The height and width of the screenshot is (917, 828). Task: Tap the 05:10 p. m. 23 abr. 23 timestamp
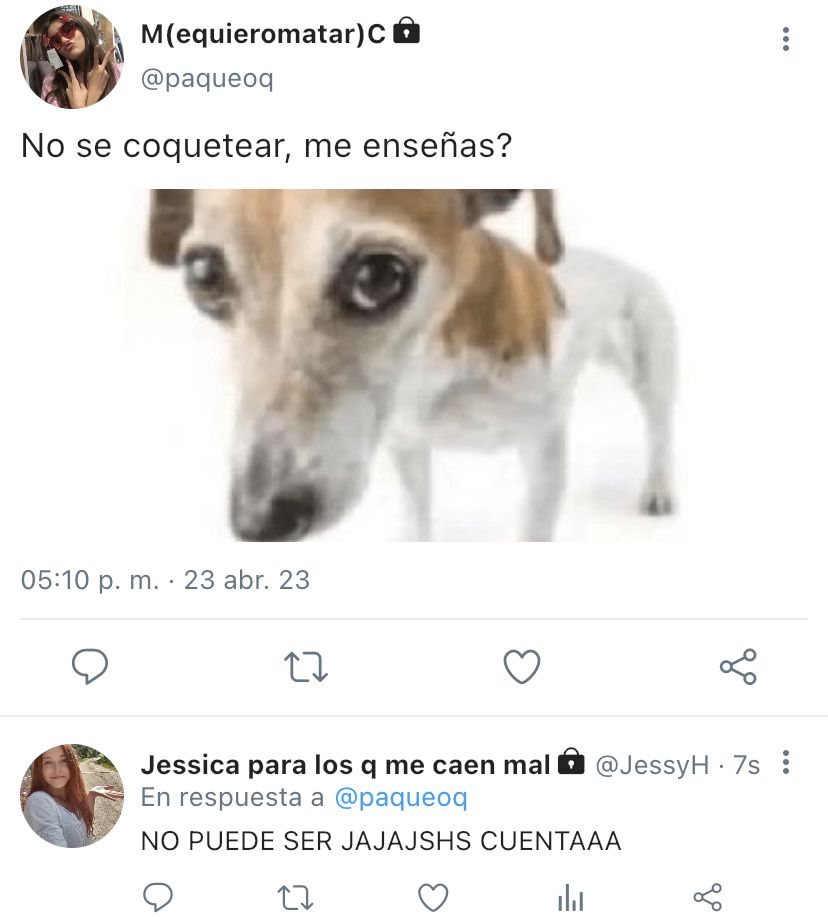(165, 580)
